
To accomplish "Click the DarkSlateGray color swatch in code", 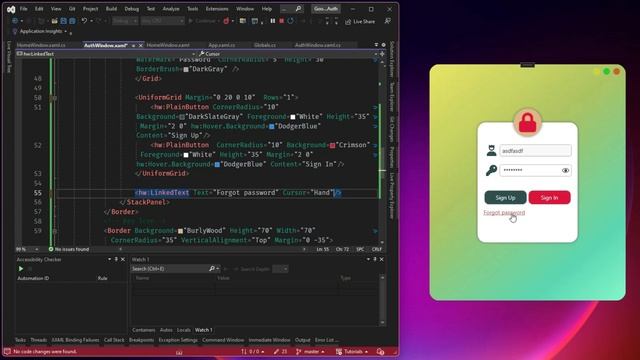I will pyautogui.click(x=182, y=117).
